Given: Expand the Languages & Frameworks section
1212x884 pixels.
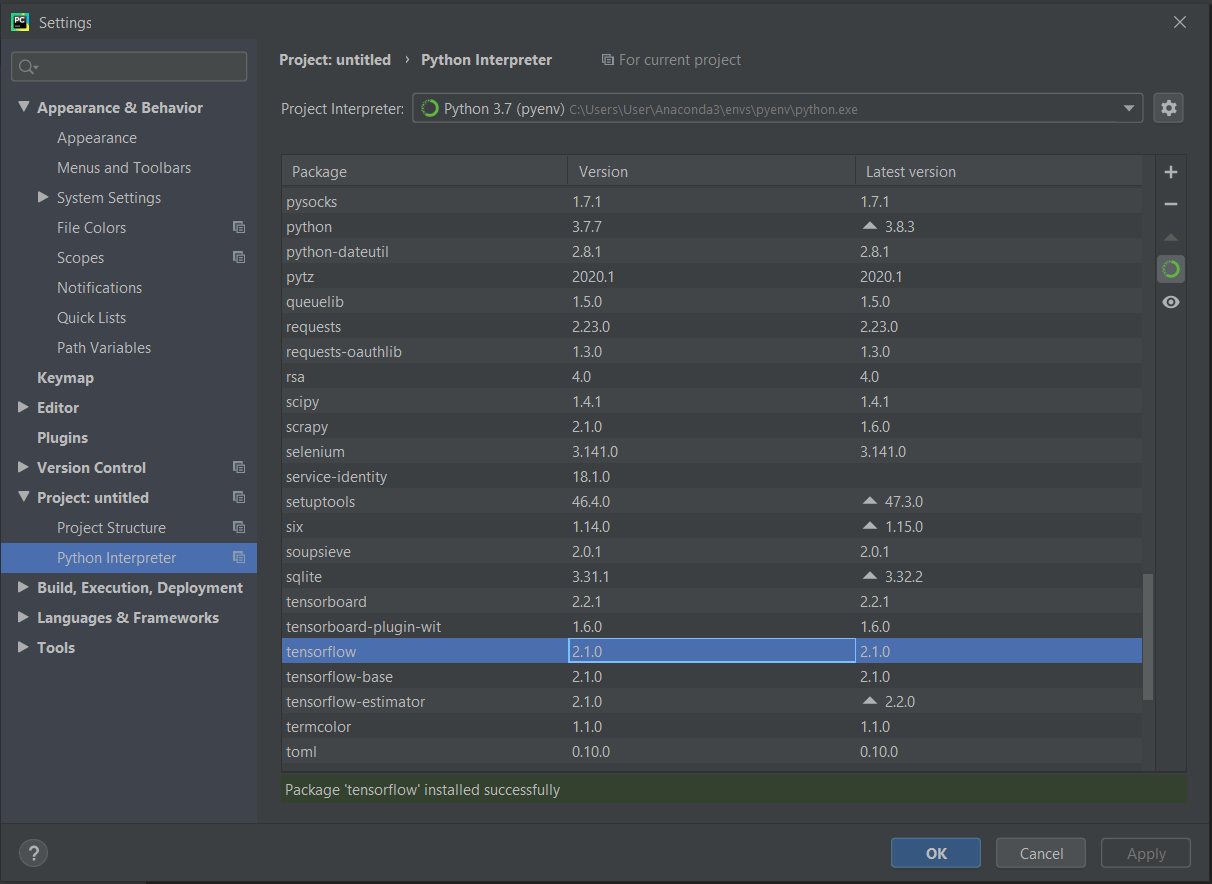Looking at the screenshot, I should 24,617.
